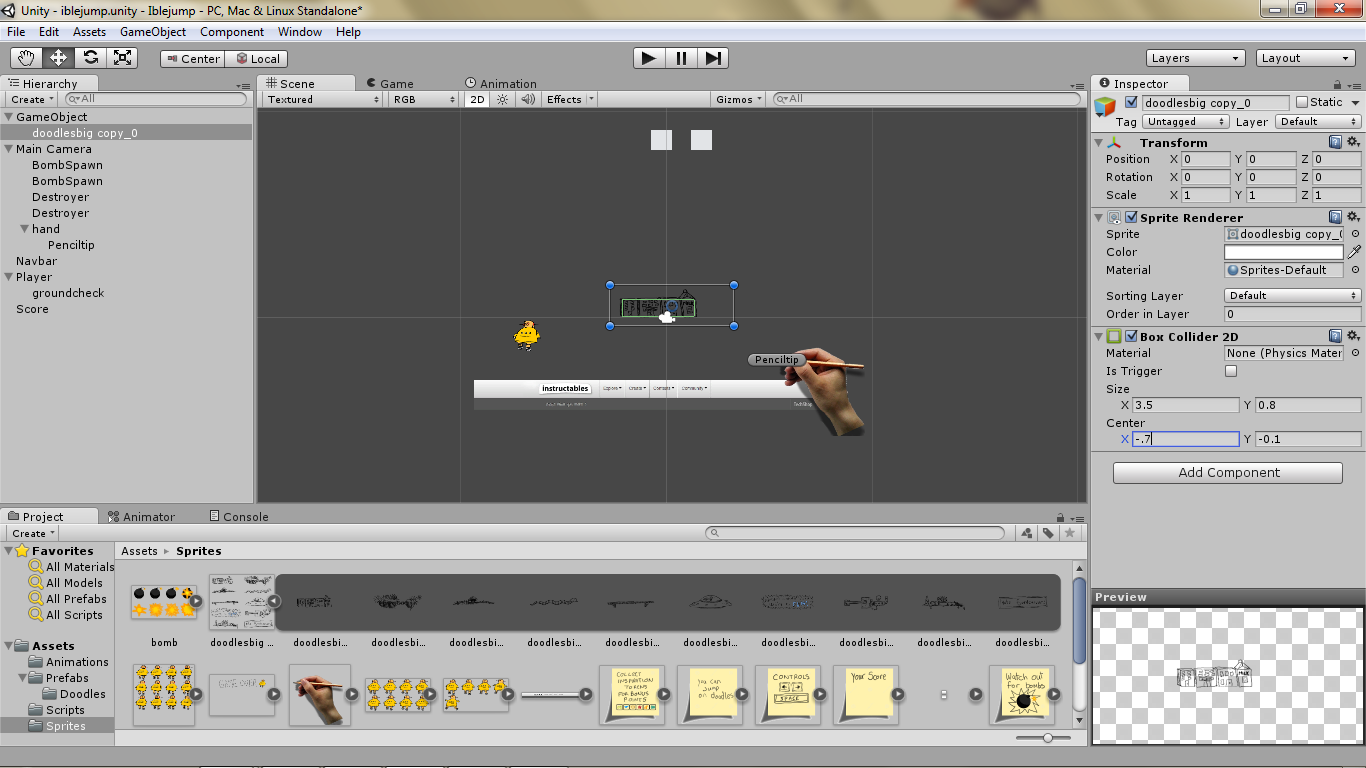Screen dimensions: 1366x768
Task: Open the Transform component gear menu
Action: point(1353,142)
